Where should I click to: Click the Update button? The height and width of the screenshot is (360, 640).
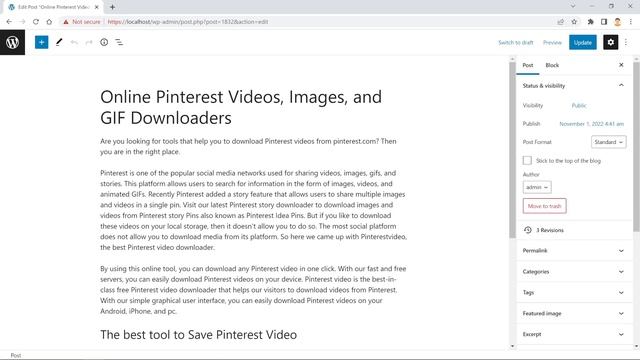coord(582,42)
